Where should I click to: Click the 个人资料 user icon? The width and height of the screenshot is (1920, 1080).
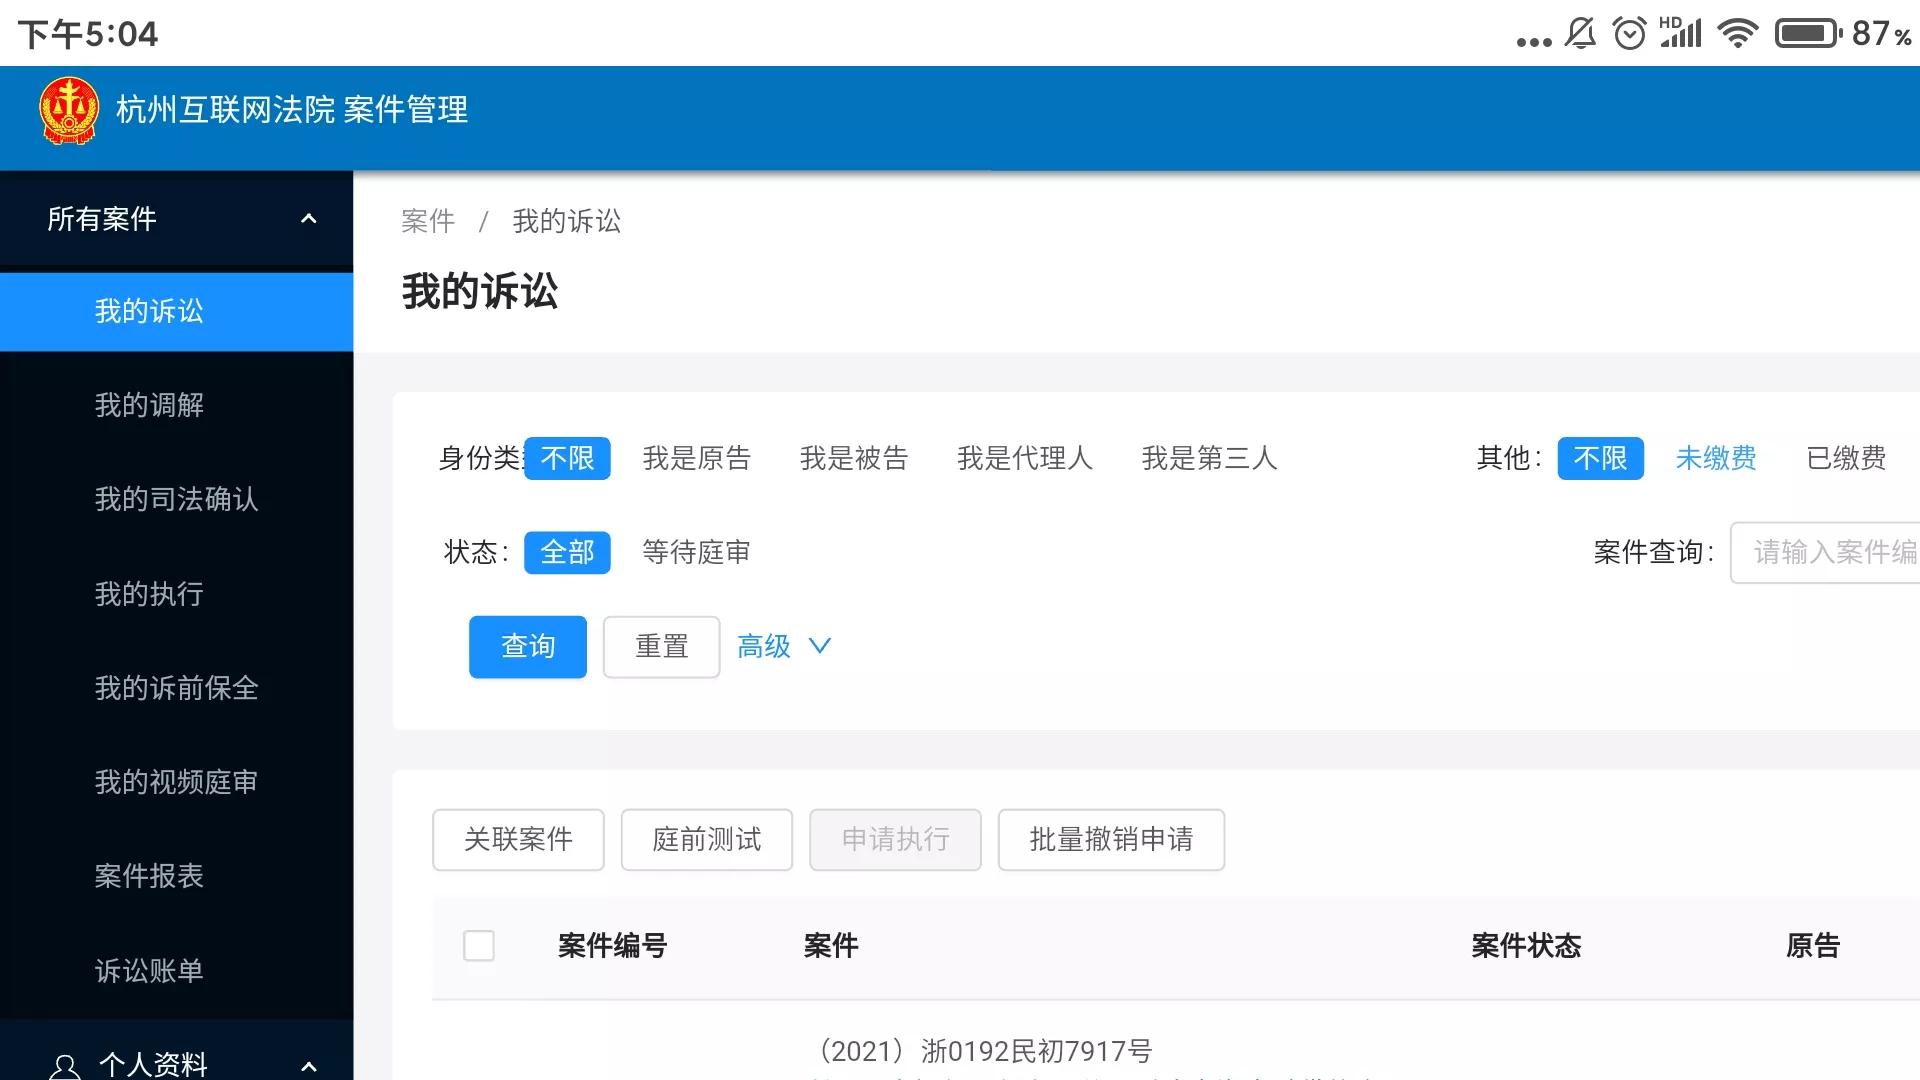[x=65, y=1066]
